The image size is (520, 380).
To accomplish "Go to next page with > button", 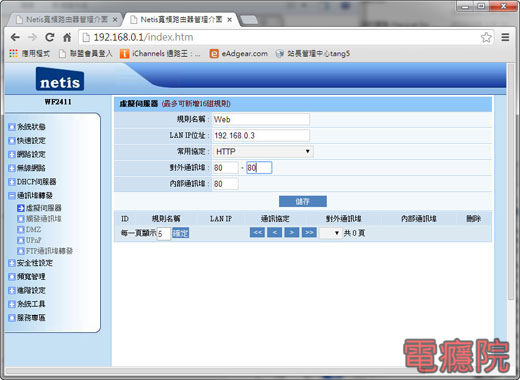I will (292, 232).
